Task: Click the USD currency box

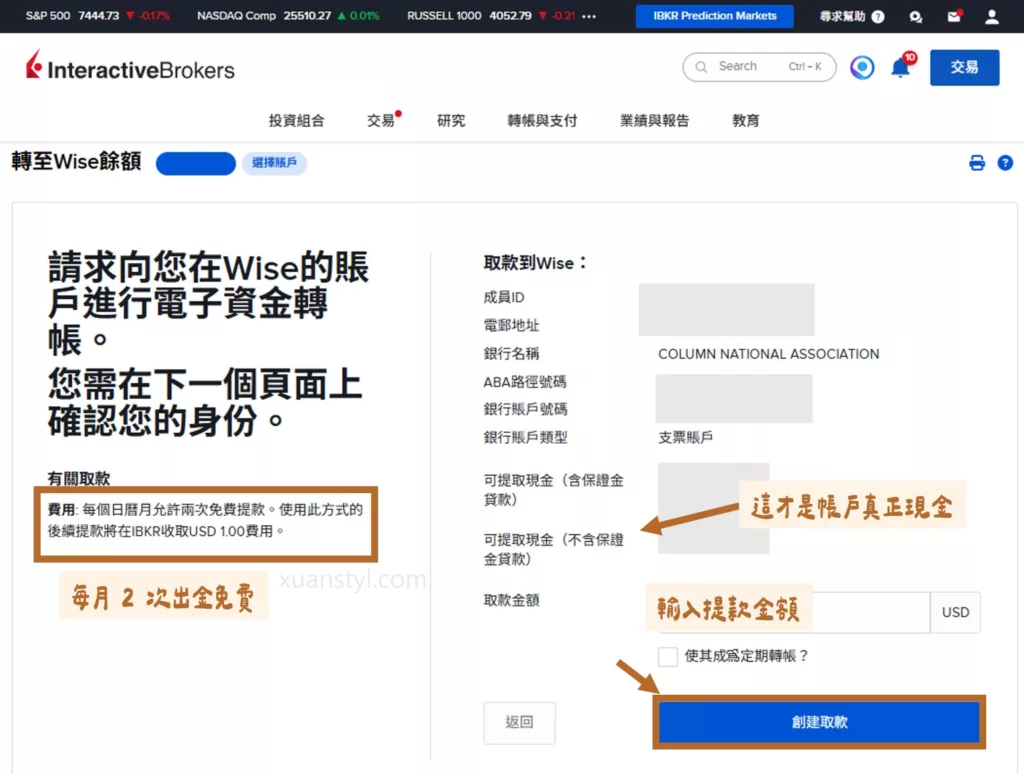Action: tap(955, 612)
